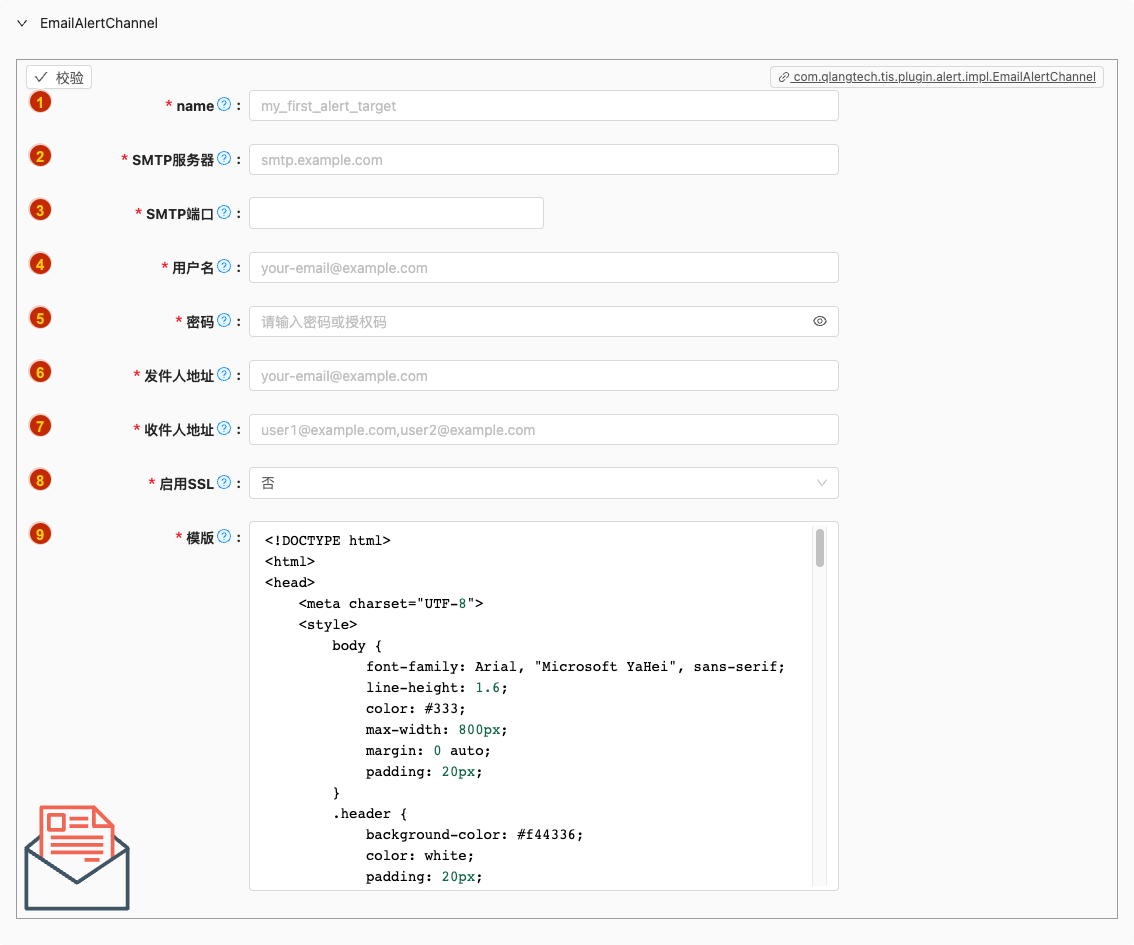Click into the 收件人地址 recipients field
The width and height of the screenshot is (1134, 945).
click(543, 430)
